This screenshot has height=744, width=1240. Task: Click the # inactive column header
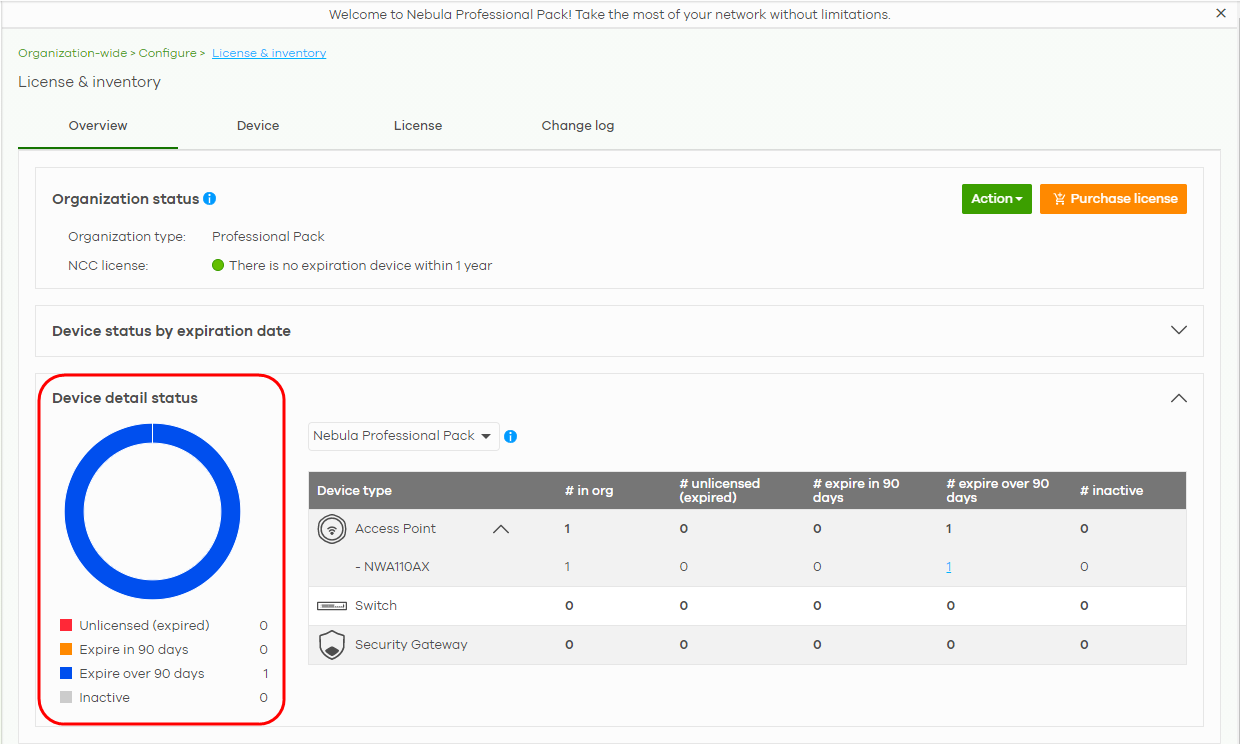click(x=1111, y=491)
